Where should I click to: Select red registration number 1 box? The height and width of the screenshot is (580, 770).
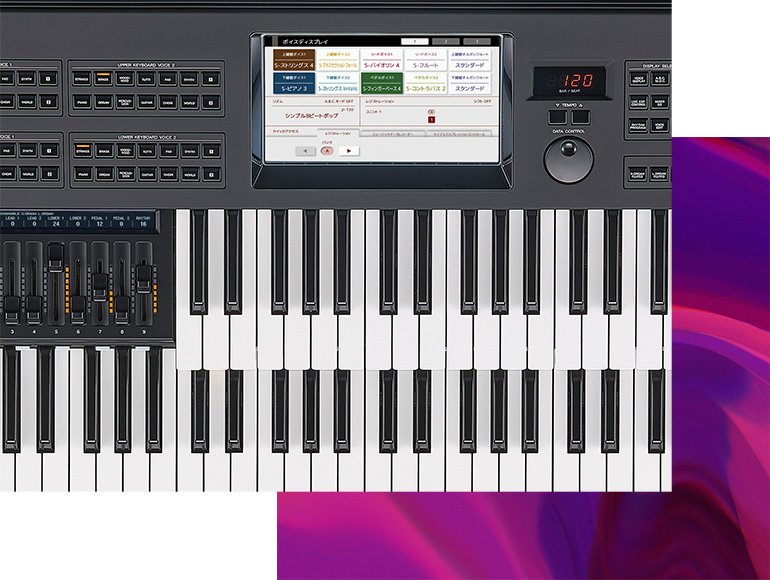click(x=431, y=119)
